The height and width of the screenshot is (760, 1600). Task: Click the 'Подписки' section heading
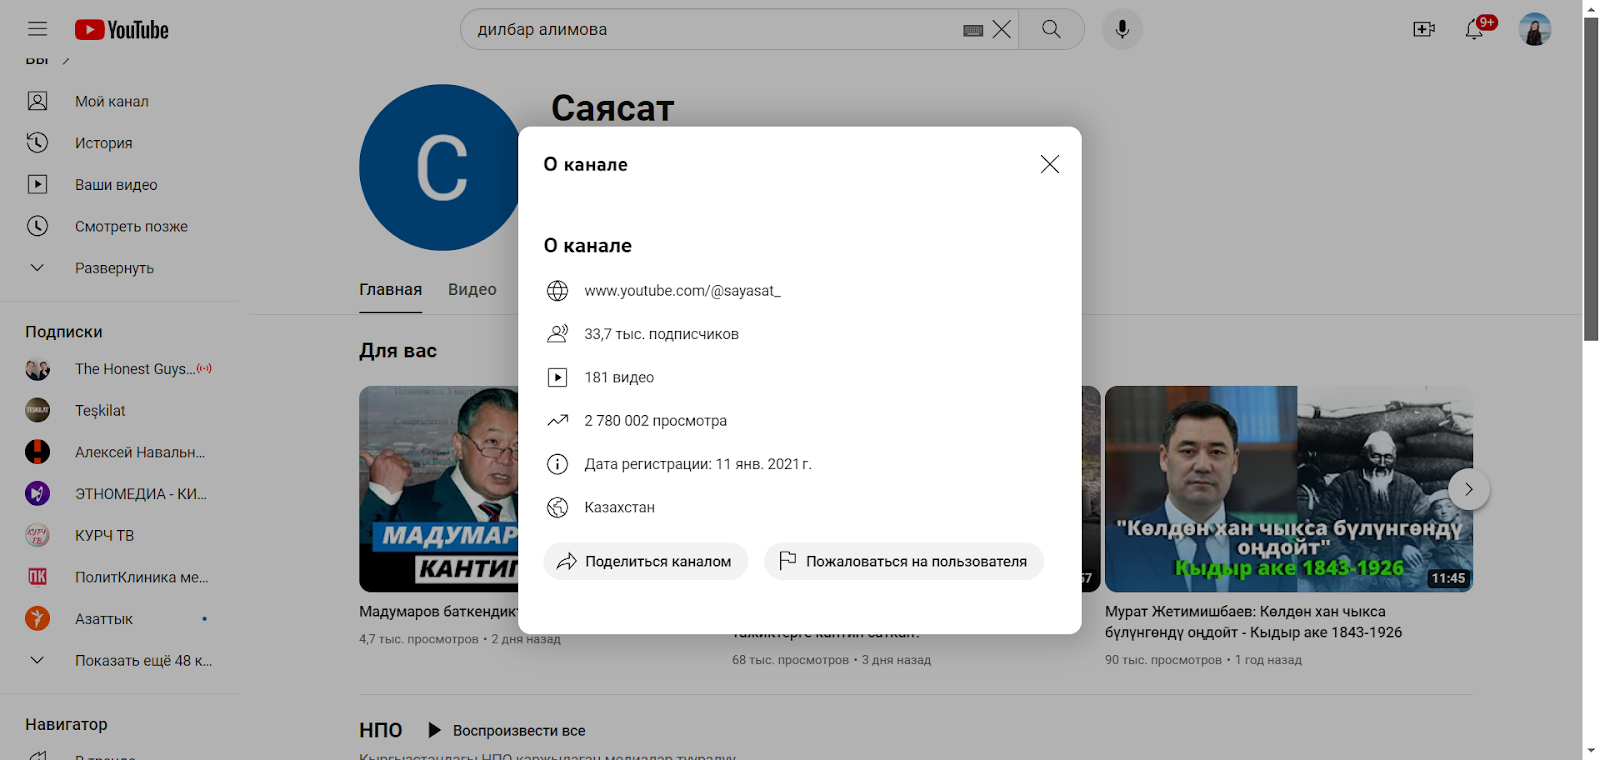point(64,332)
